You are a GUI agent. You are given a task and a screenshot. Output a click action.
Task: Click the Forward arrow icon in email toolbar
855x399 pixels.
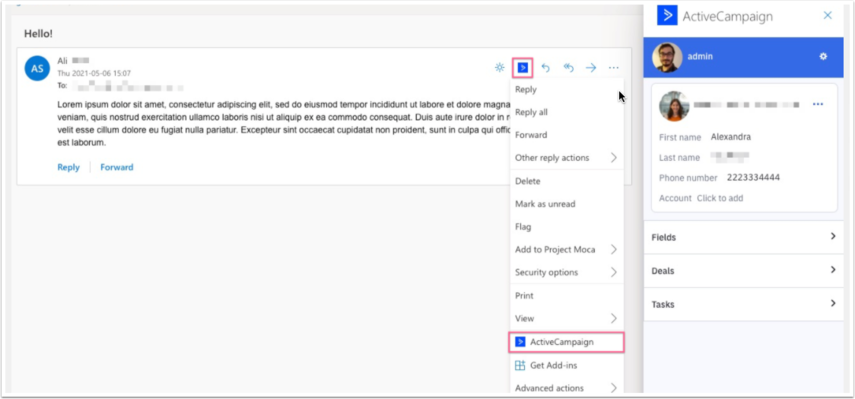[591, 68]
